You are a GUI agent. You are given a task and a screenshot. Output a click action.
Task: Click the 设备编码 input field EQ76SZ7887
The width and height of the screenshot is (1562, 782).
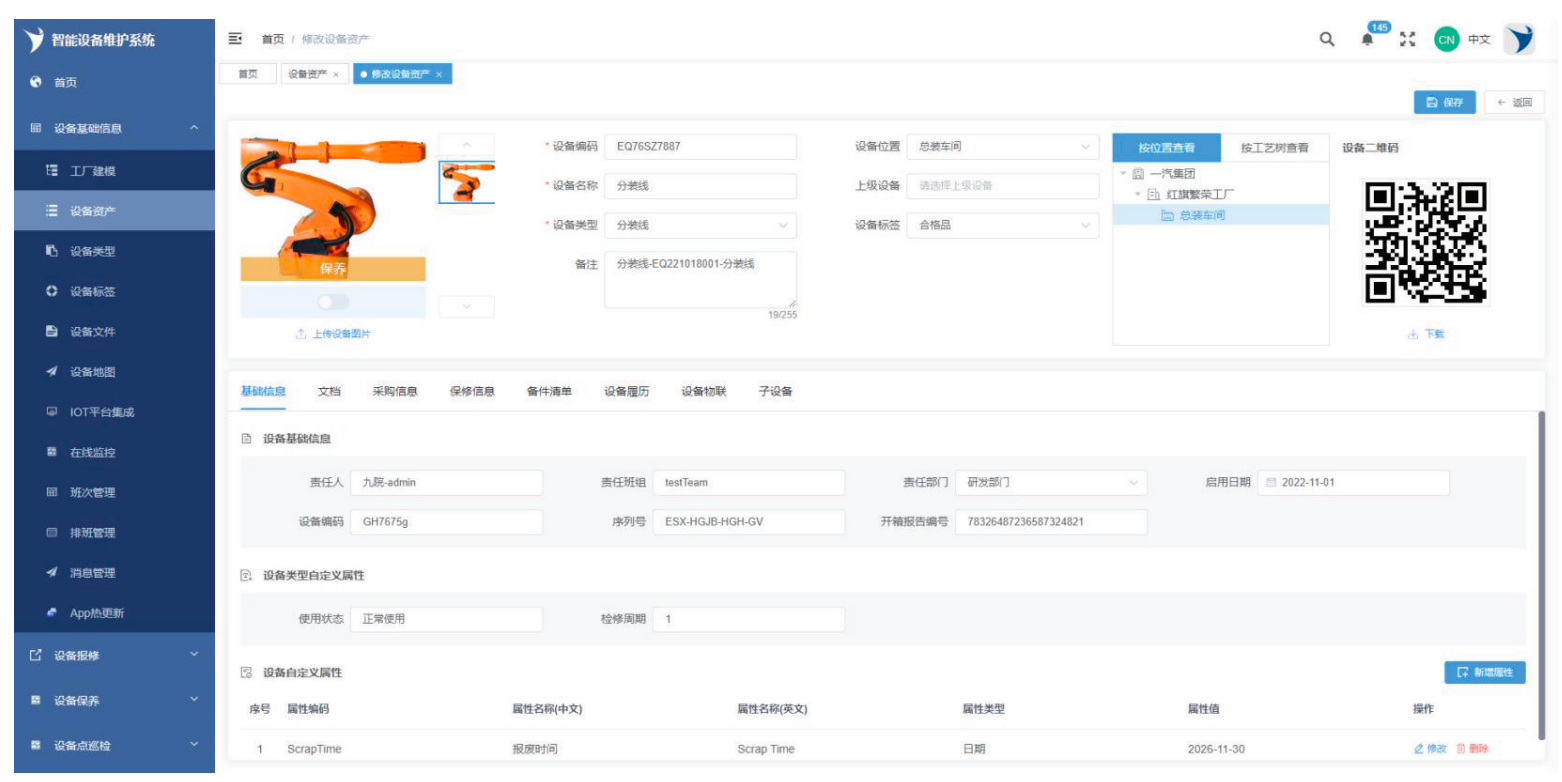pyautogui.click(x=700, y=147)
